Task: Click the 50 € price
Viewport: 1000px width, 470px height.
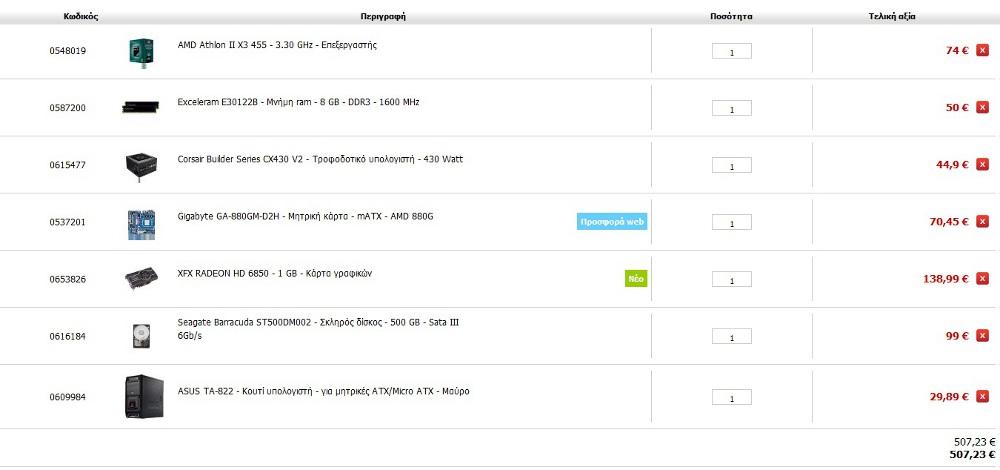Action: pyautogui.click(x=957, y=108)
